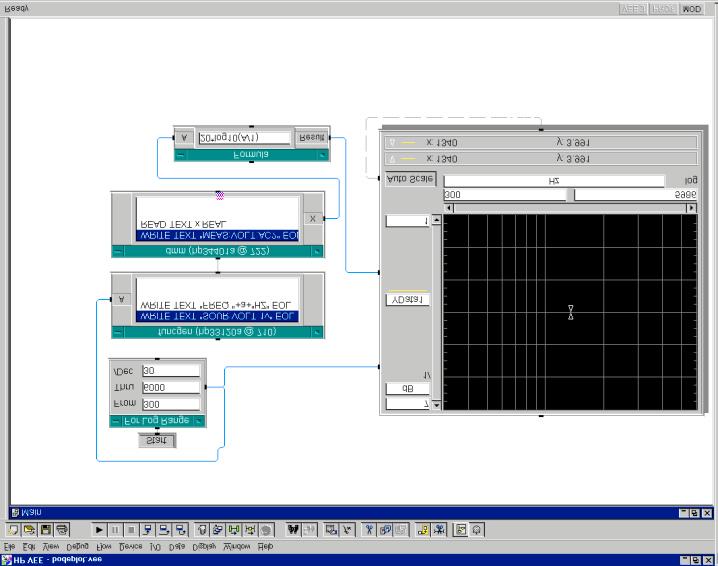Open the dmm object's menu button

point(118,251)
